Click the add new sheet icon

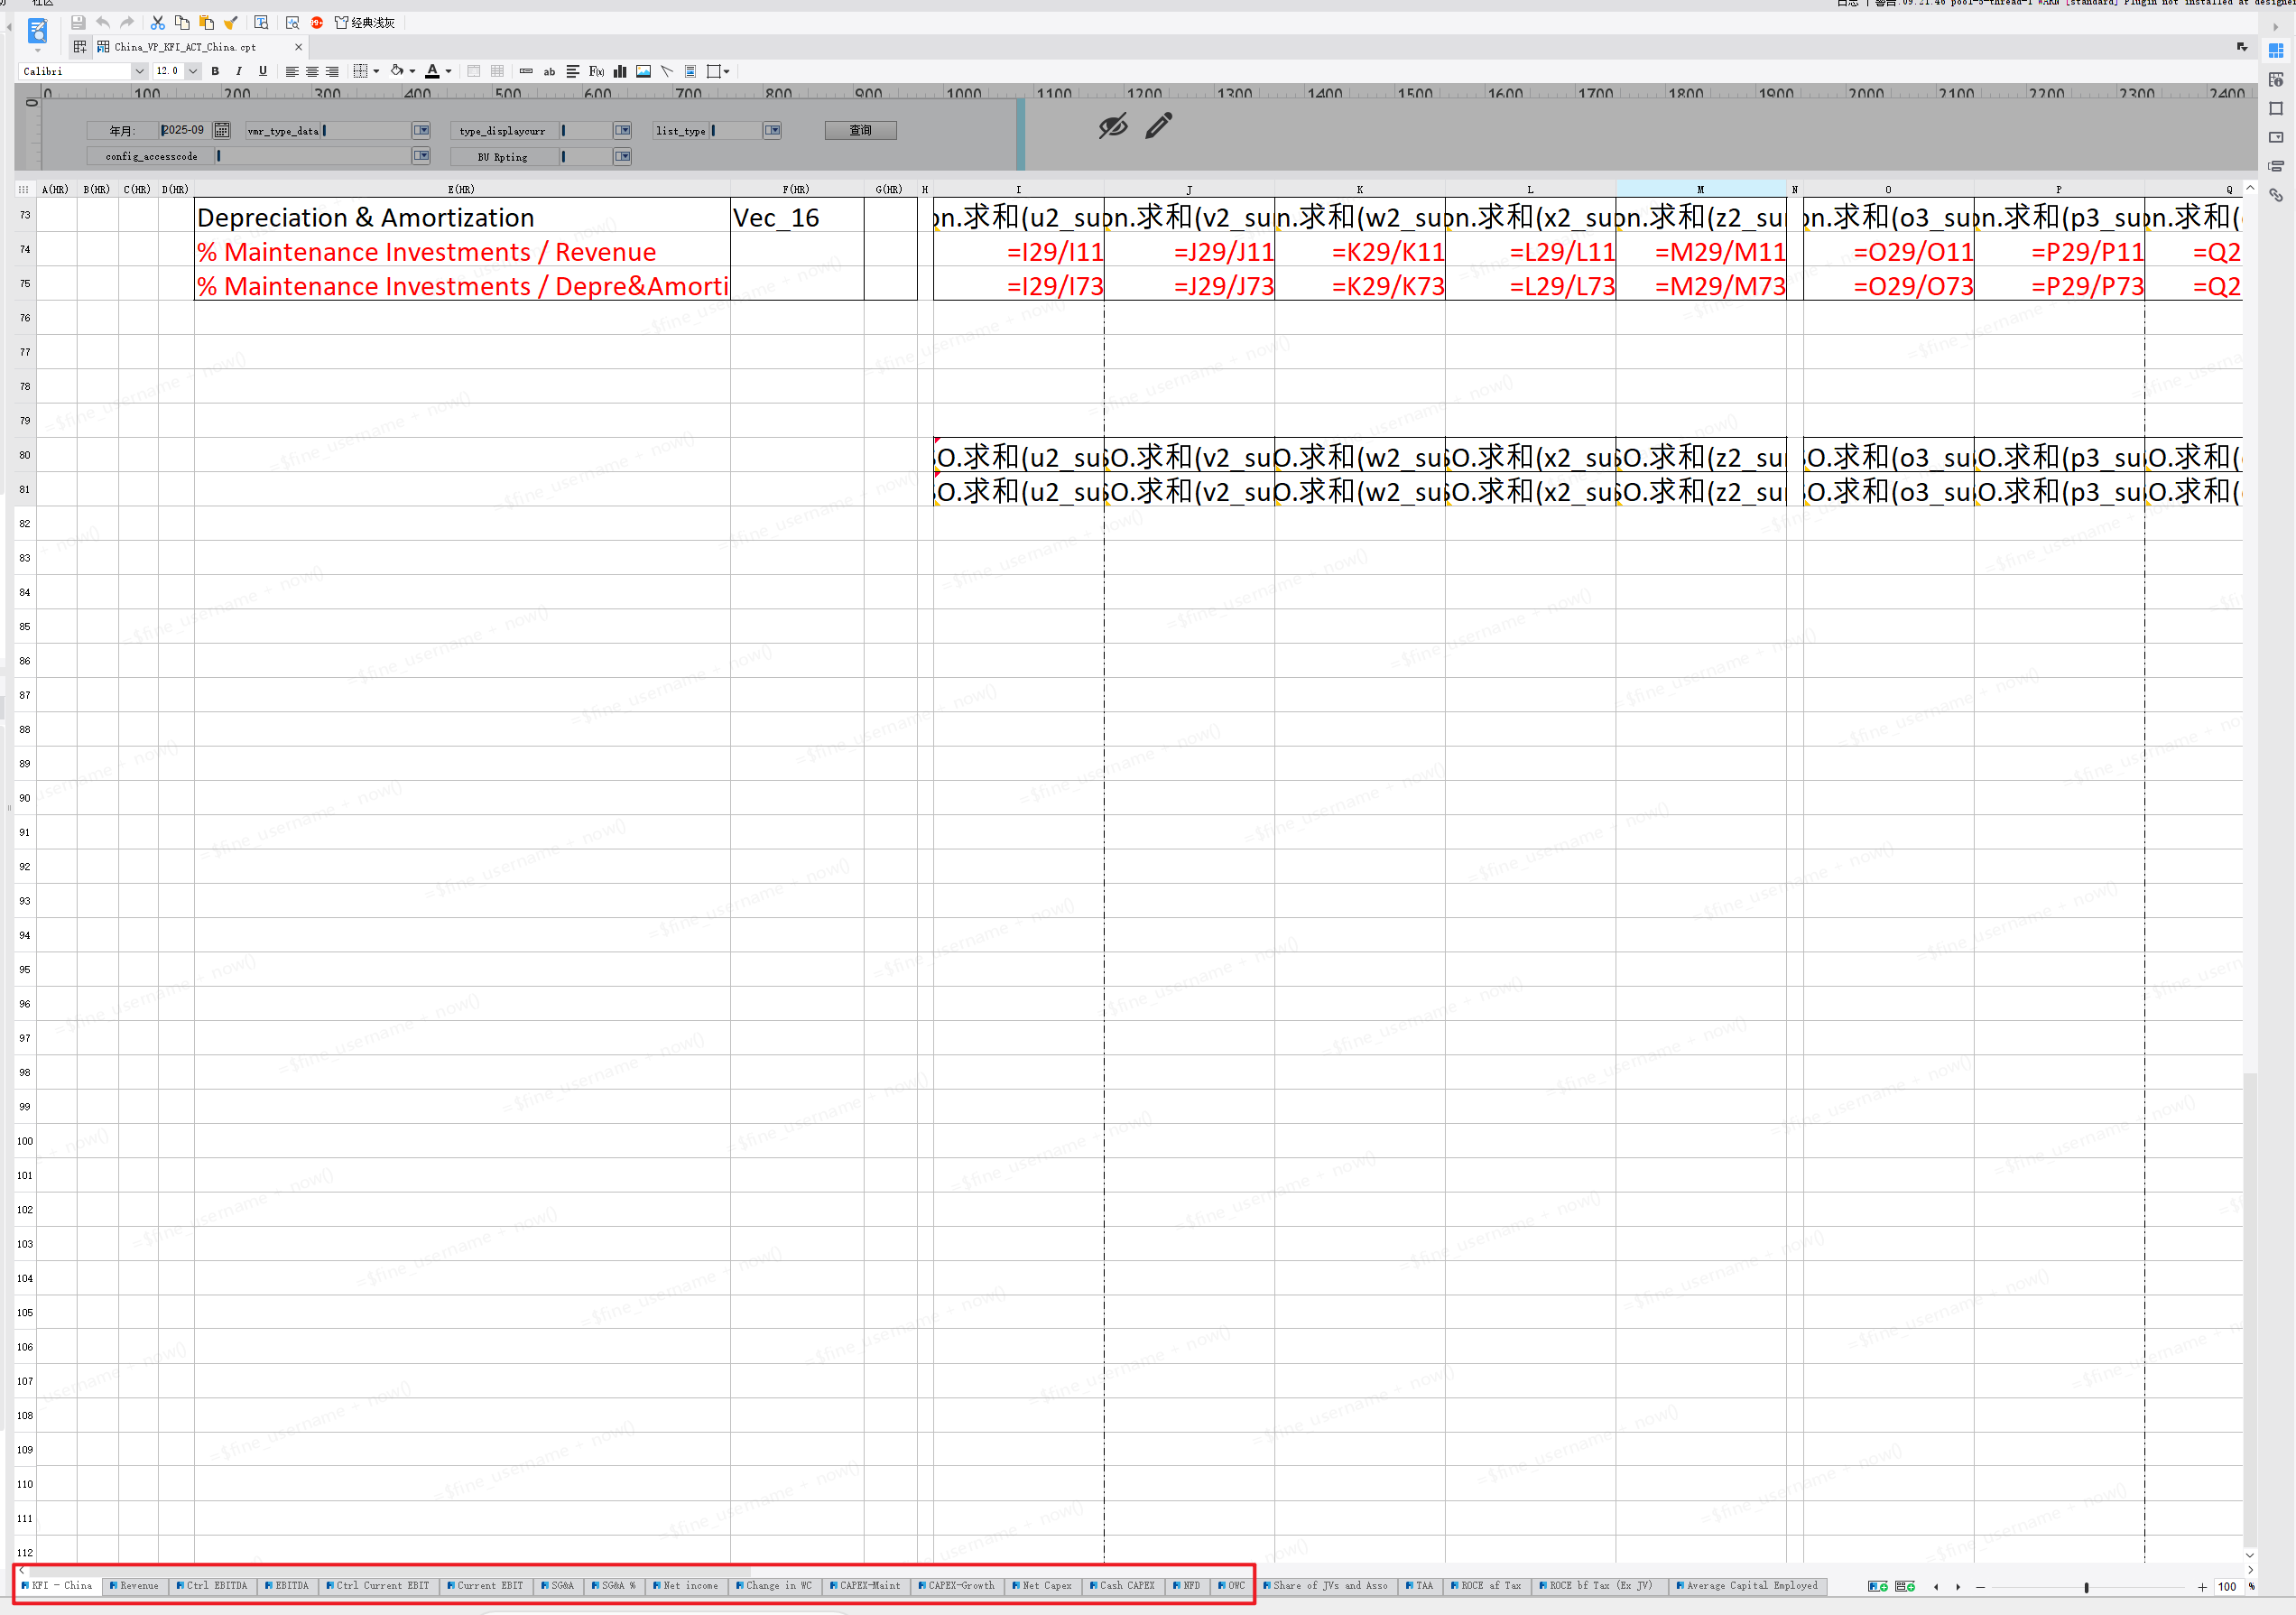(1877, 1586)
